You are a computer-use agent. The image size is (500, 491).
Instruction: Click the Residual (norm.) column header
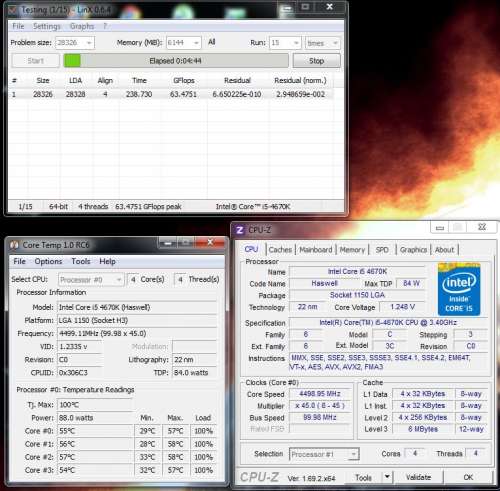click(300, 80)
